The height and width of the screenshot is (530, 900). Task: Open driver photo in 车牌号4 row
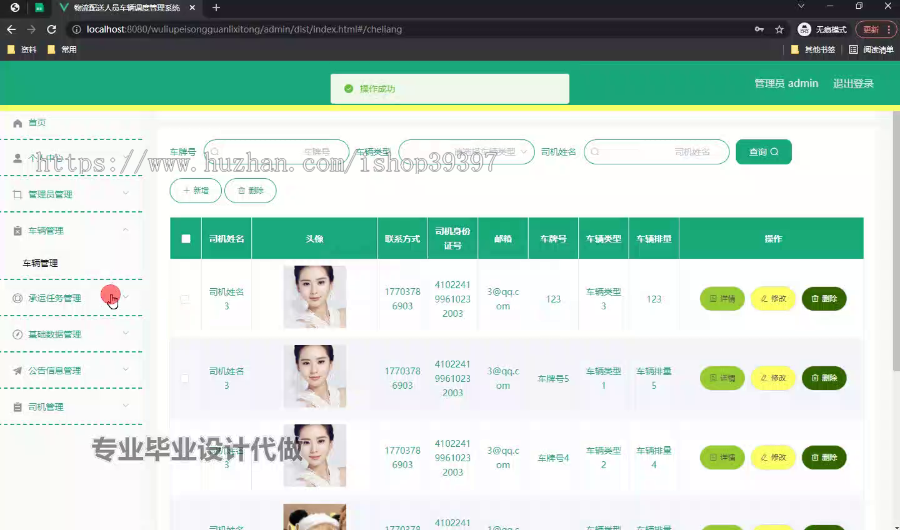[x=315, y=455]
